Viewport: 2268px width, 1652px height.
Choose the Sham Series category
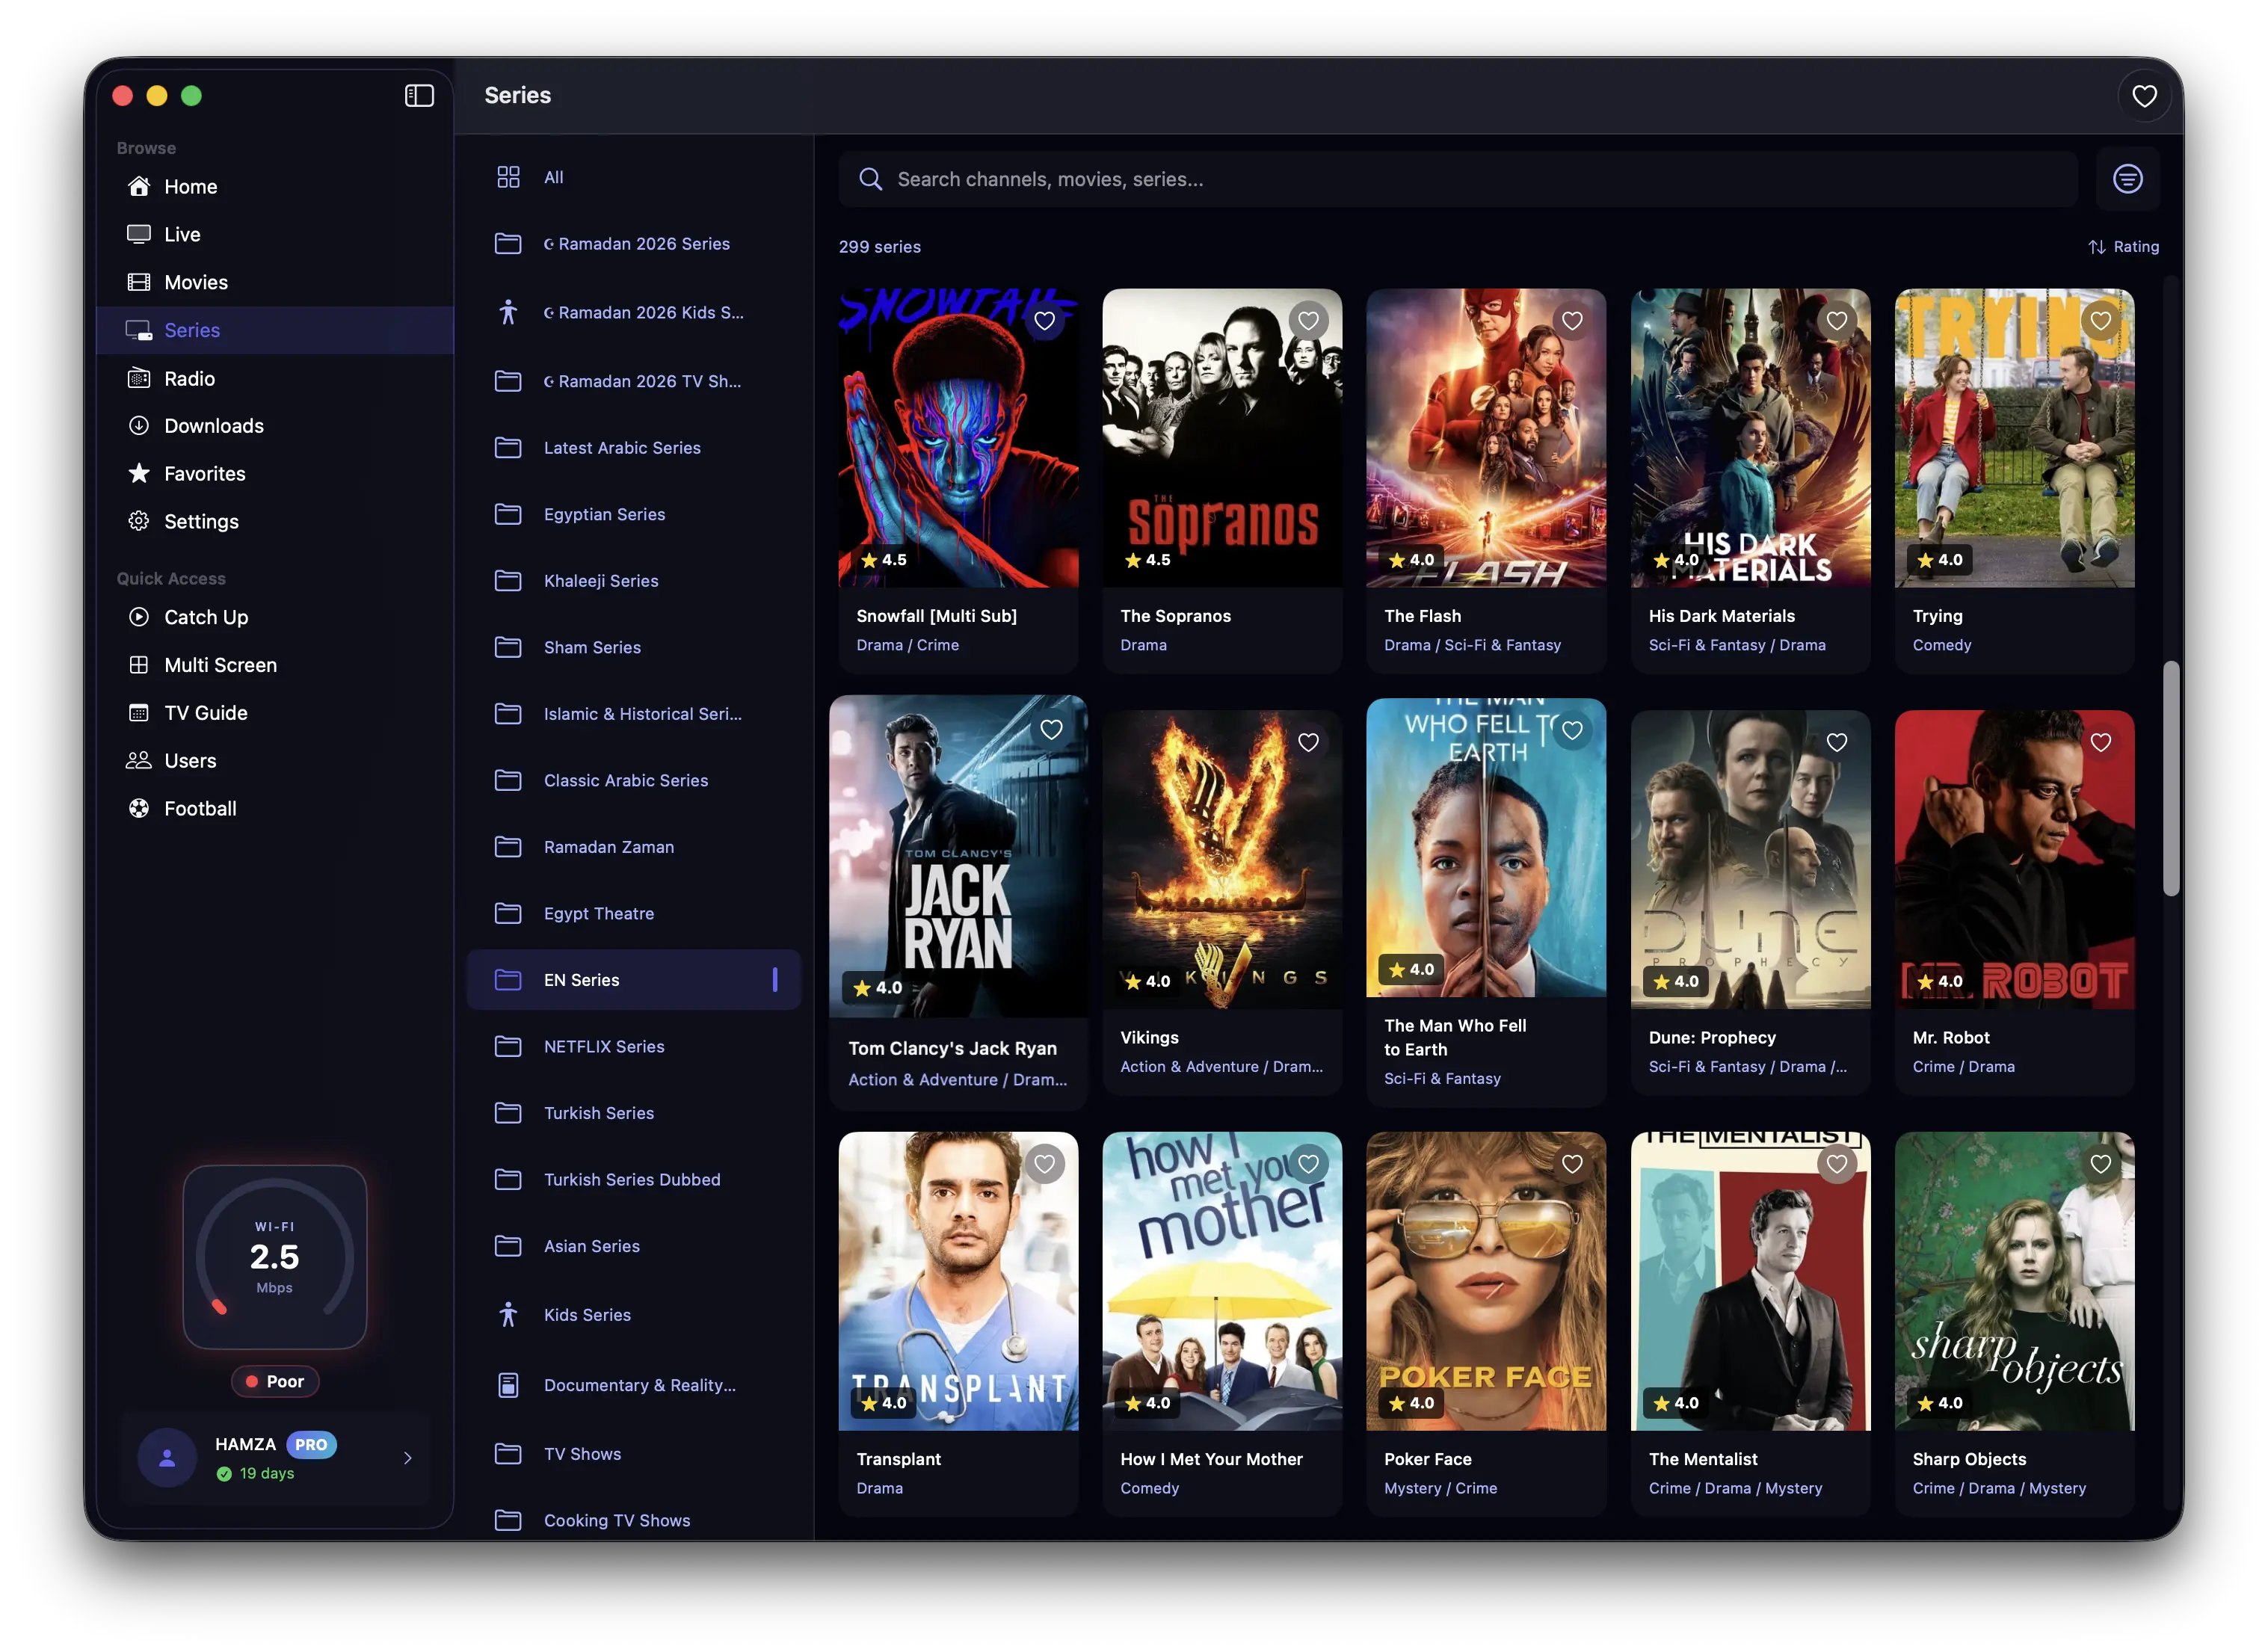pyautogui.click(x=634, y=647)
